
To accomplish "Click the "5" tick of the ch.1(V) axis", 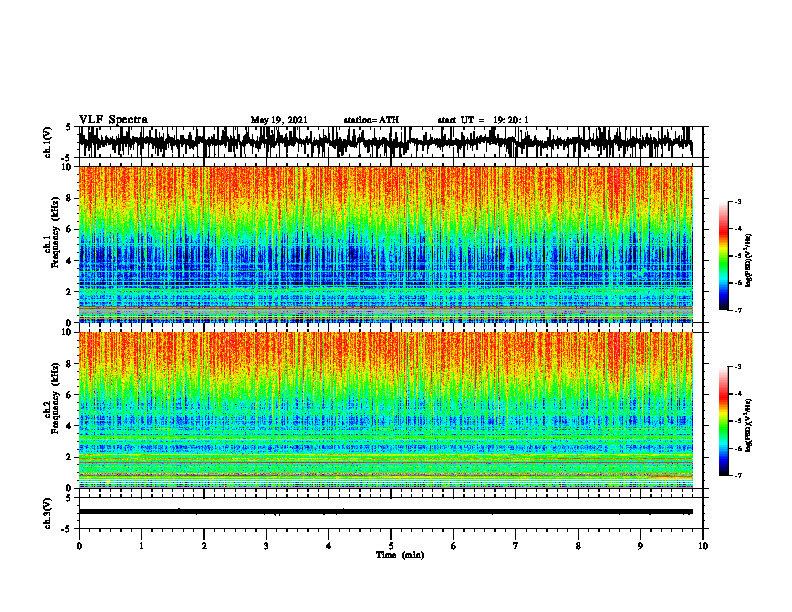I will pos(69,128).
